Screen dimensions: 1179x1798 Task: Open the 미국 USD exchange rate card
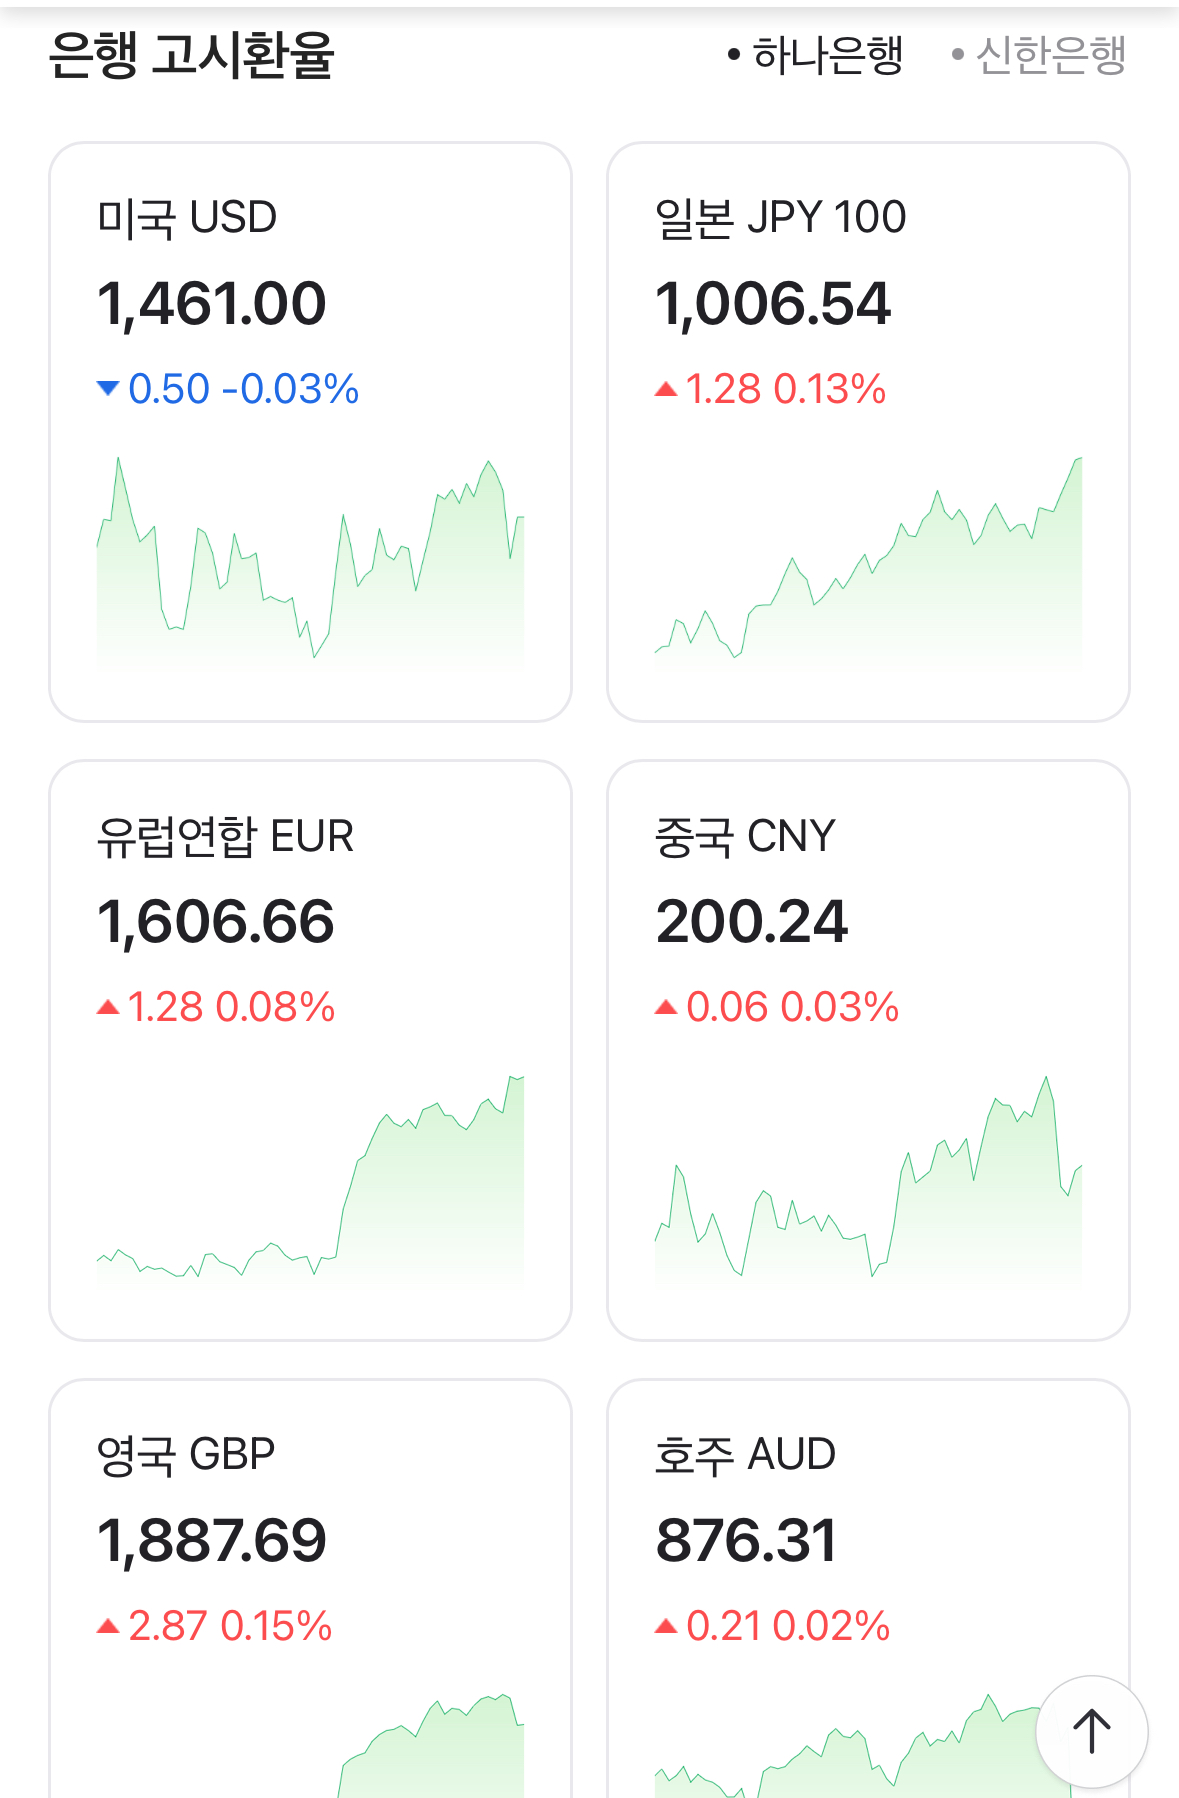pos(310,431)
